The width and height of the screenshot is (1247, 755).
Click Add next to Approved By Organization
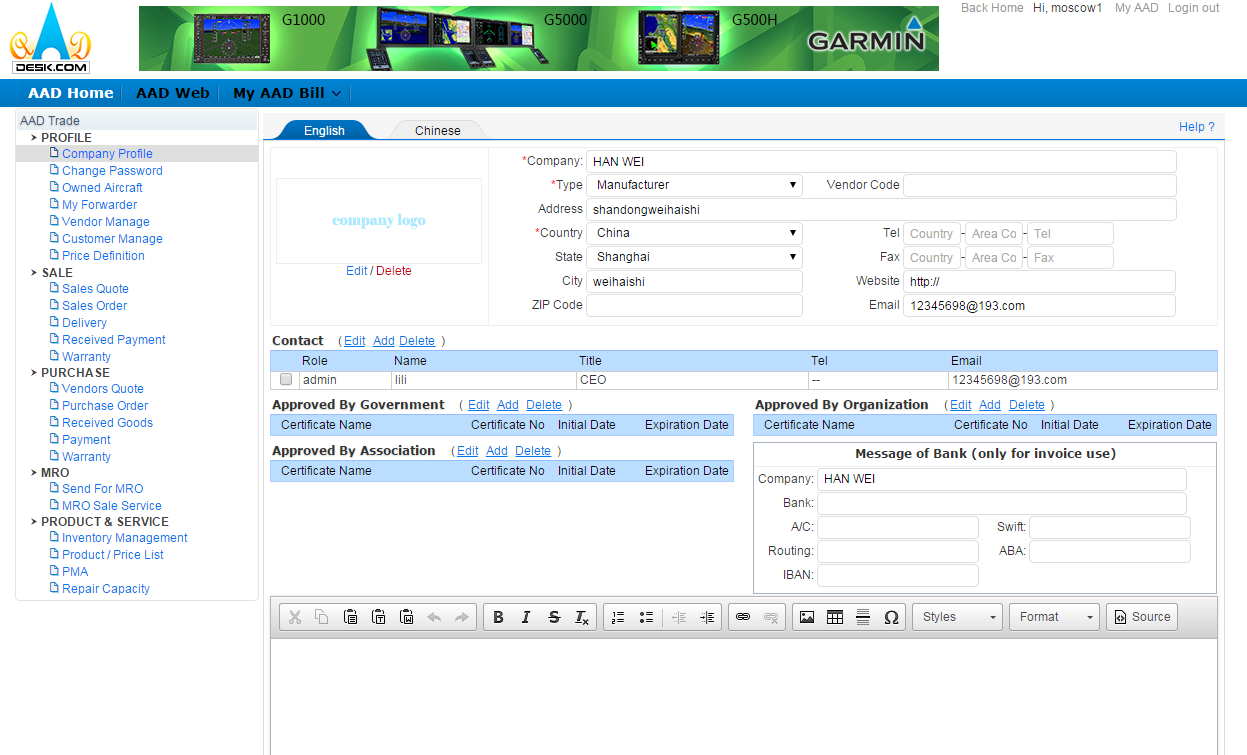pyautogui.click(x=990, y=405)
